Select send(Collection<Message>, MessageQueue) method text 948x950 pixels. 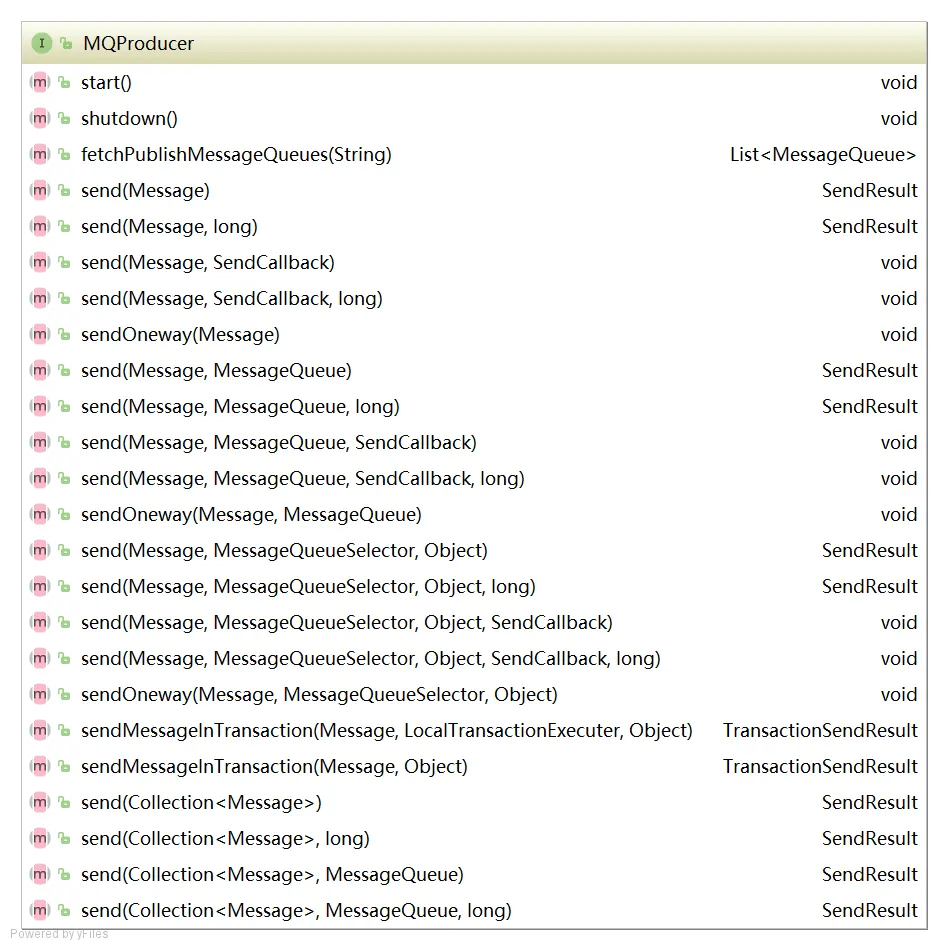273,874
